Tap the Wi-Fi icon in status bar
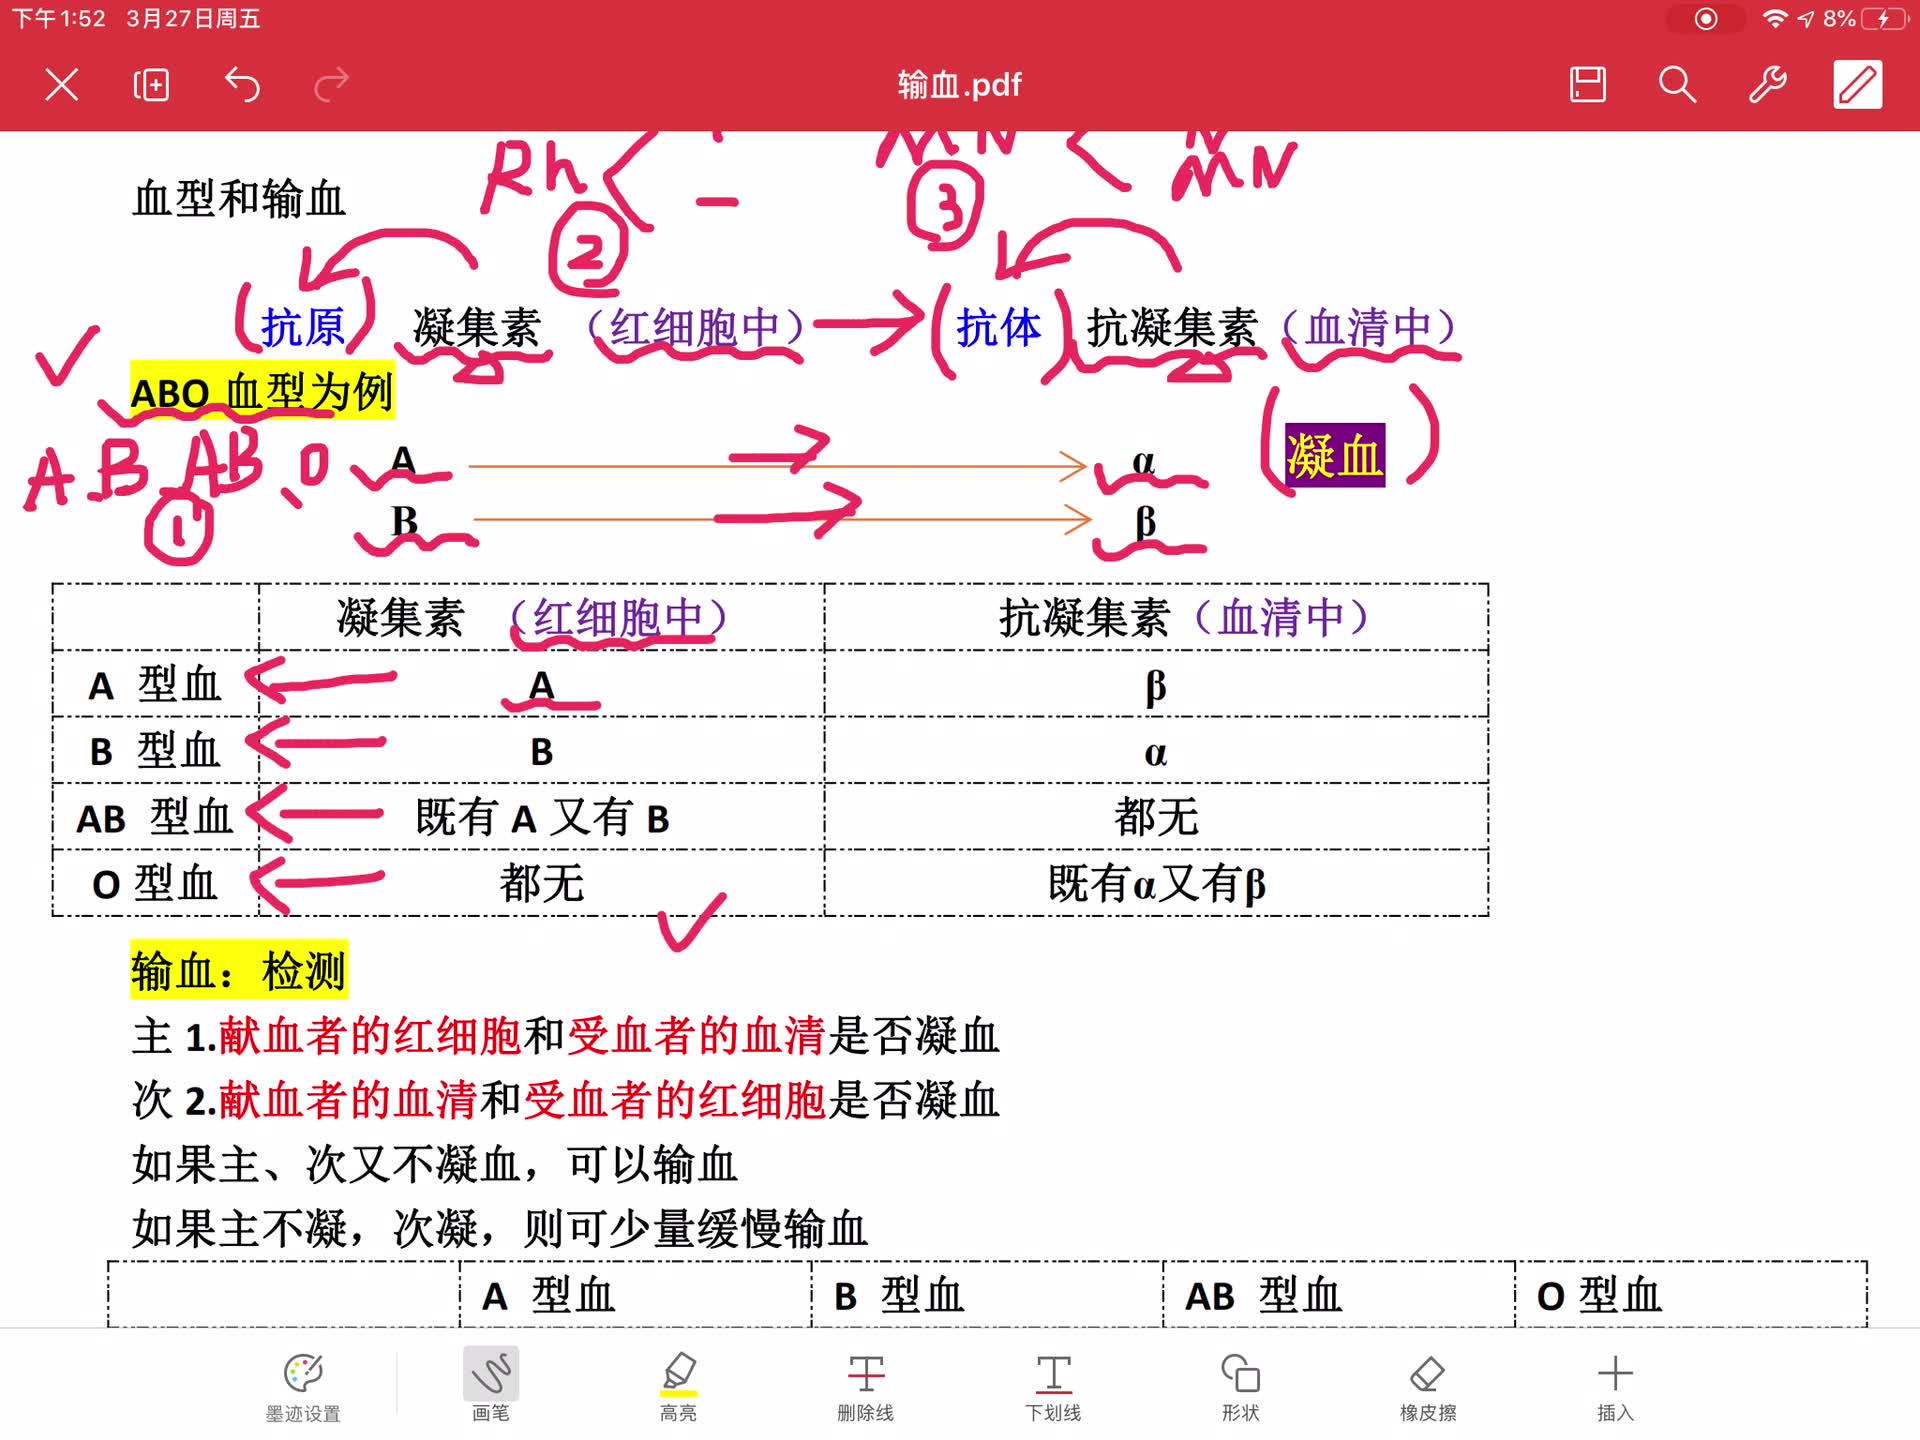Screen dimensions: 1920x1440 click(x=1775, y=19)
